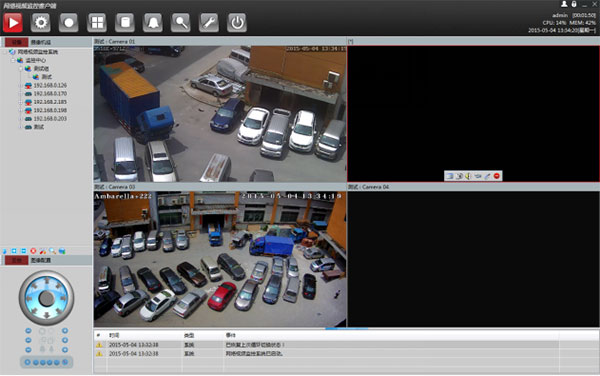This screenshot has width=600, height=376.
Task: Select the four-pane grid layout icon
Action: (x=97, y=23)
